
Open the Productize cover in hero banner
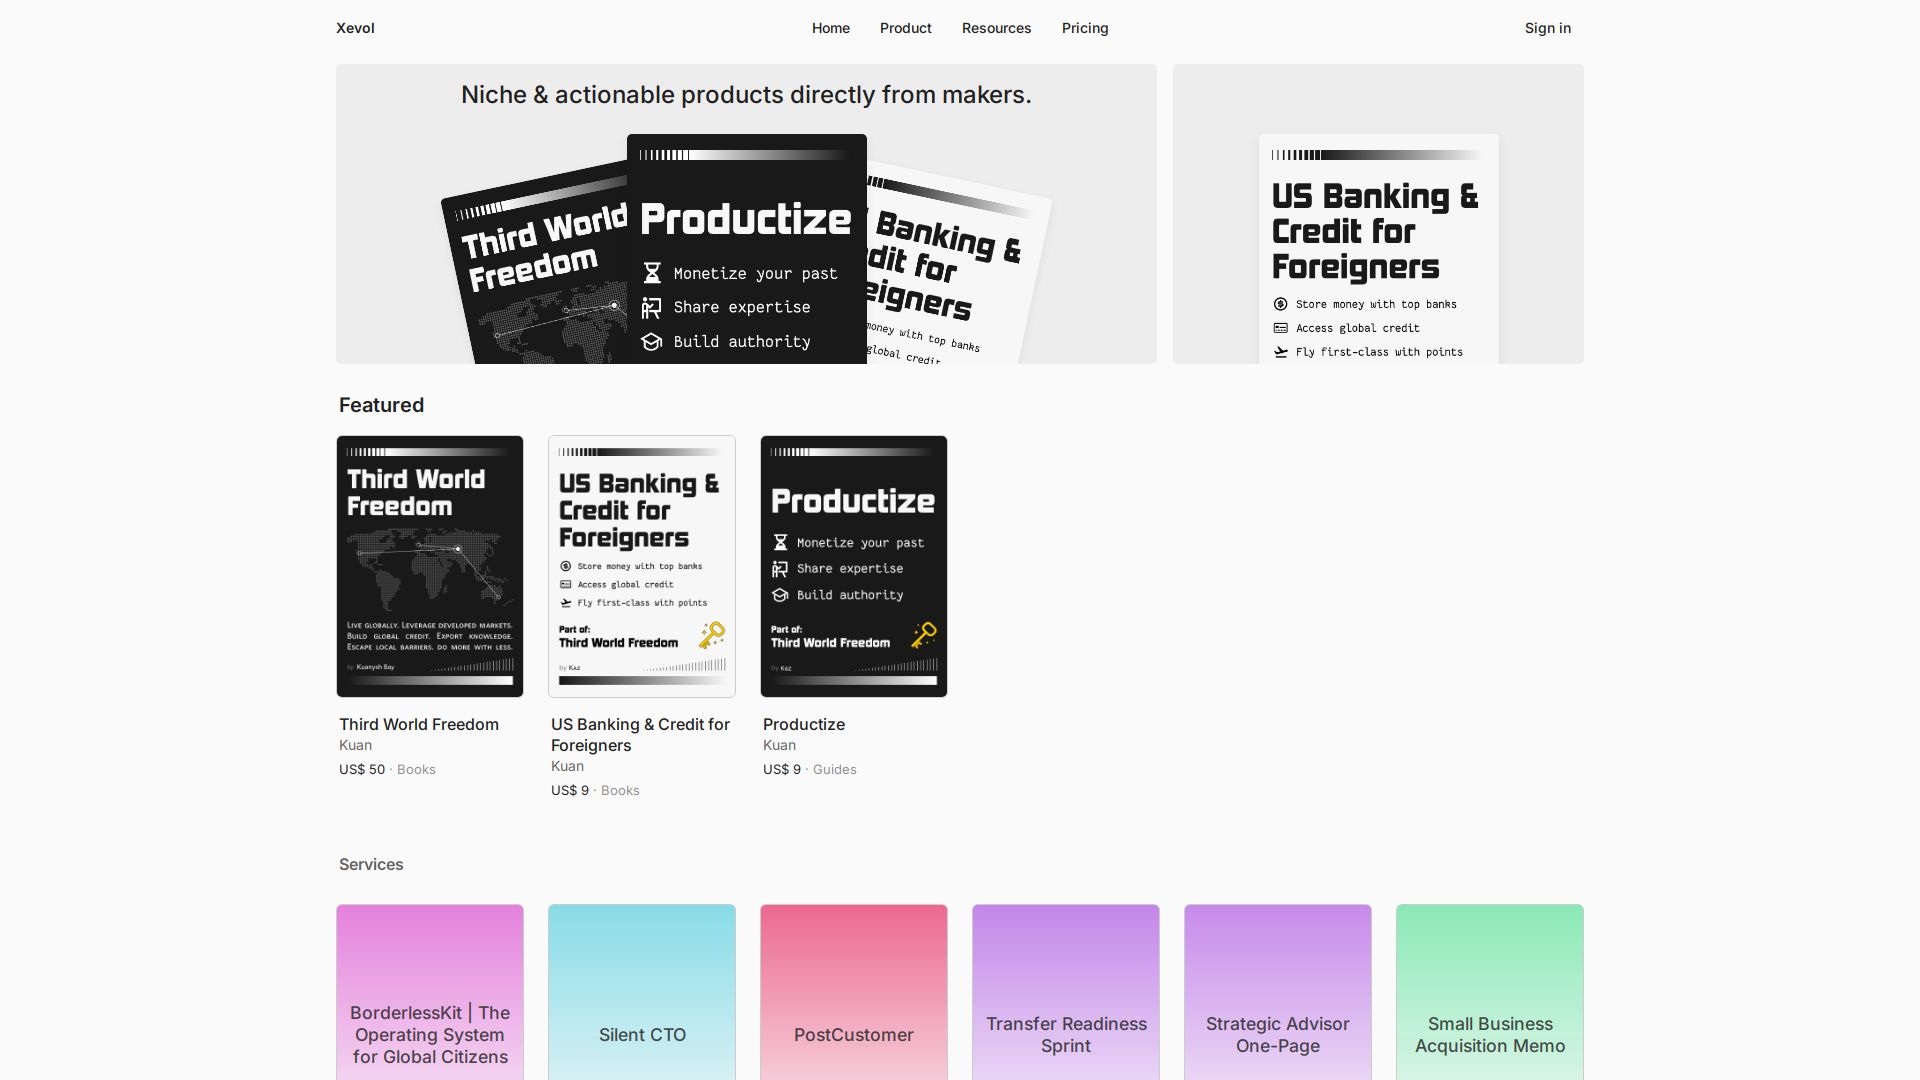[746, 249]
